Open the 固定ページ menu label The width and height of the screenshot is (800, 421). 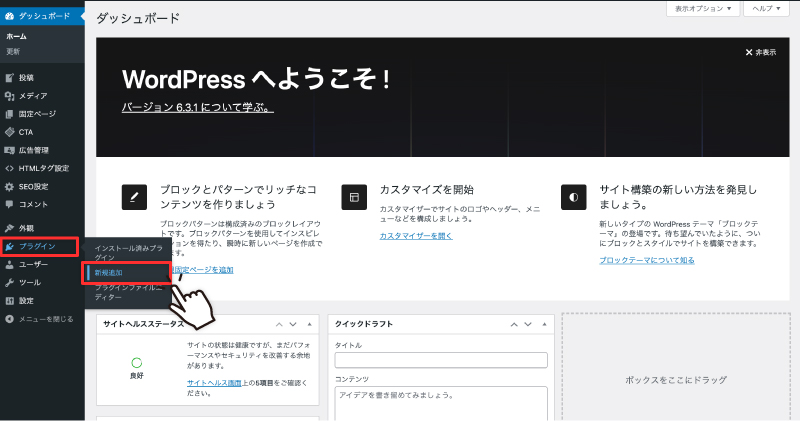coord(37,114)
